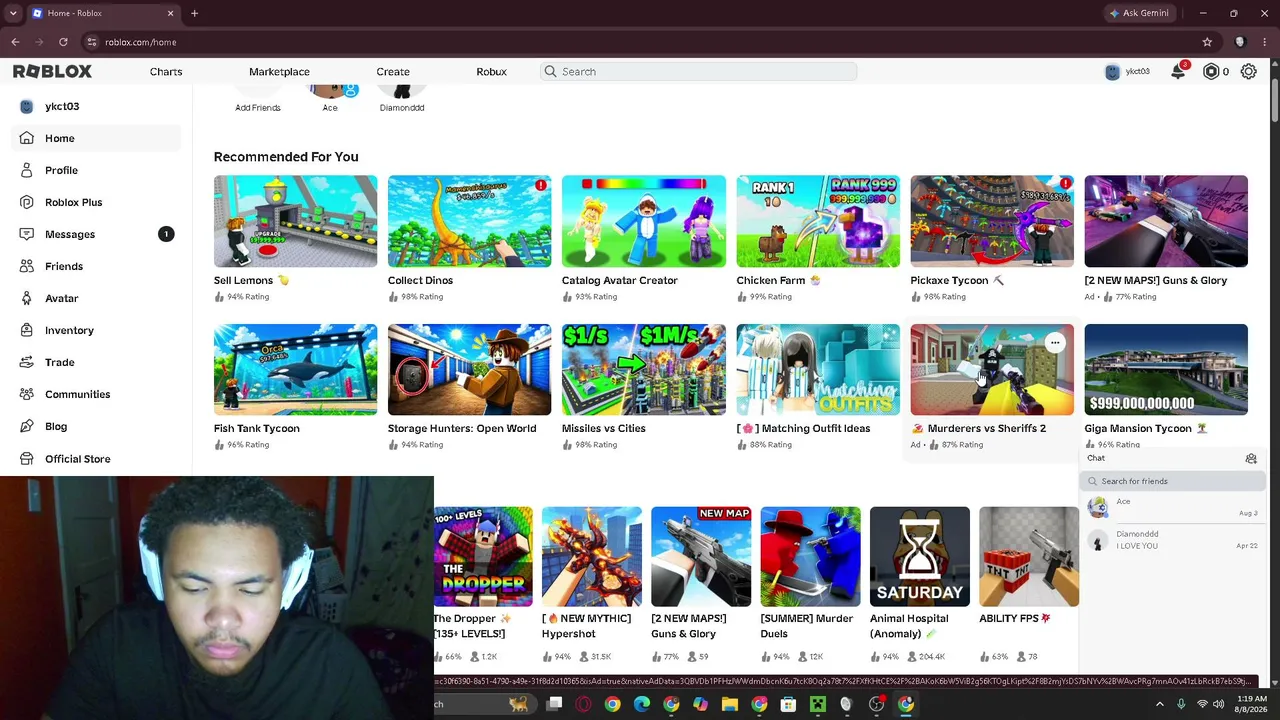Open the Fish Tank Tycoon thumbnail
Image resolution: width=1280 pixels, height=720 pixels.
click(x=295, y=369)
